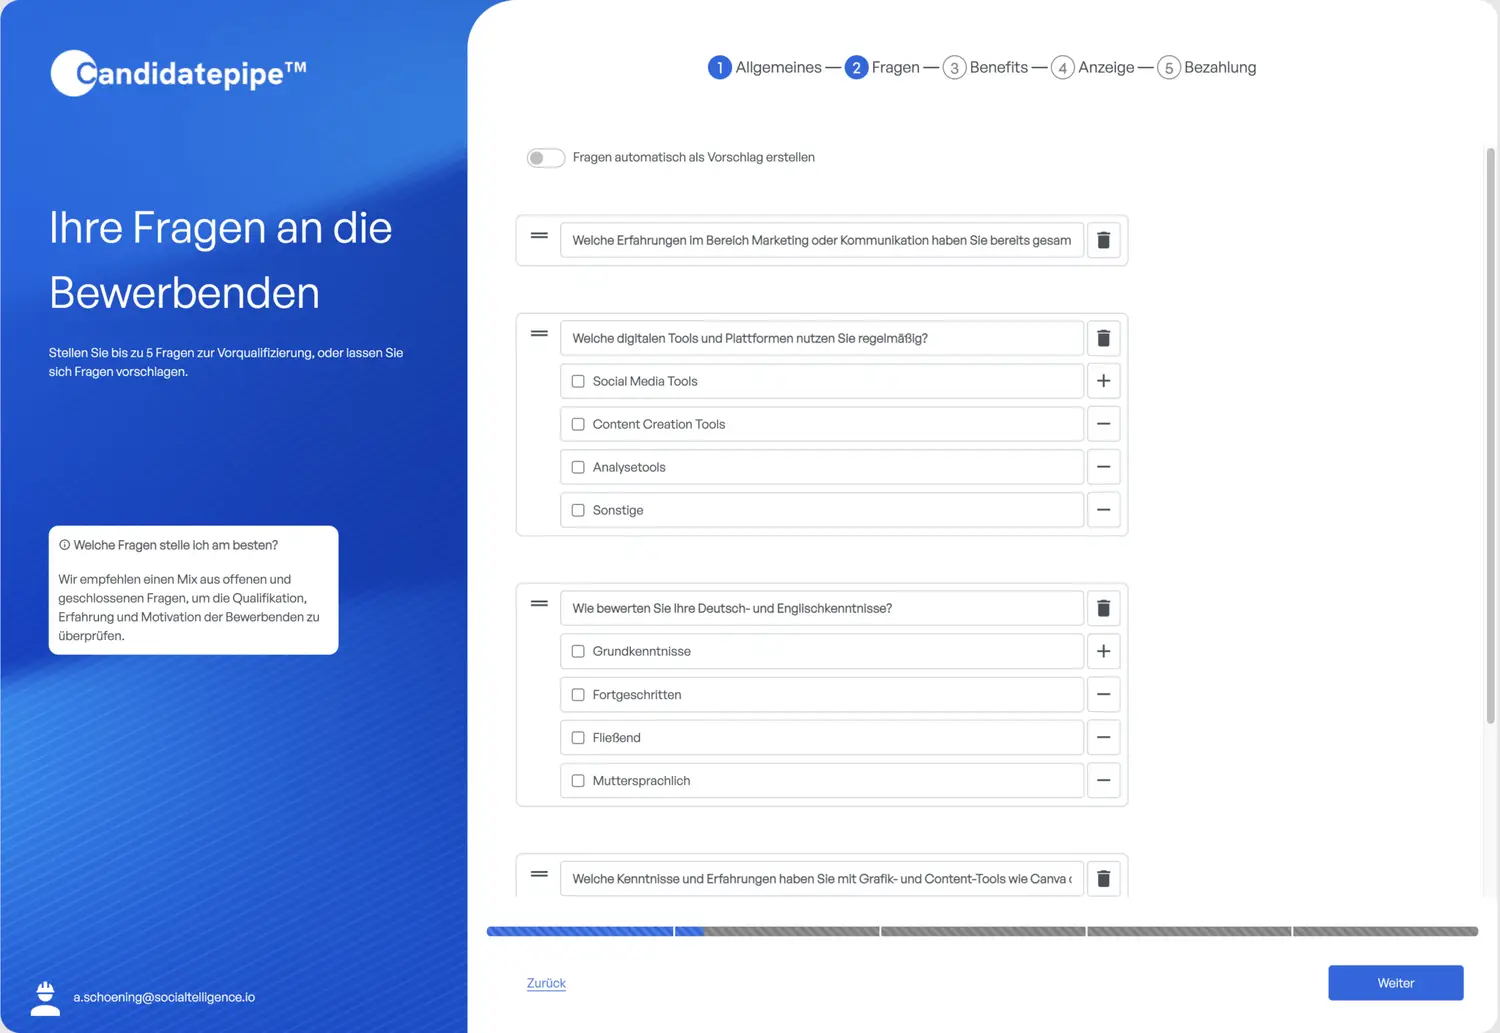Jump to the Bezahlung step
This screenshot has width=1500, height=1033.
tap(1207, 67)
